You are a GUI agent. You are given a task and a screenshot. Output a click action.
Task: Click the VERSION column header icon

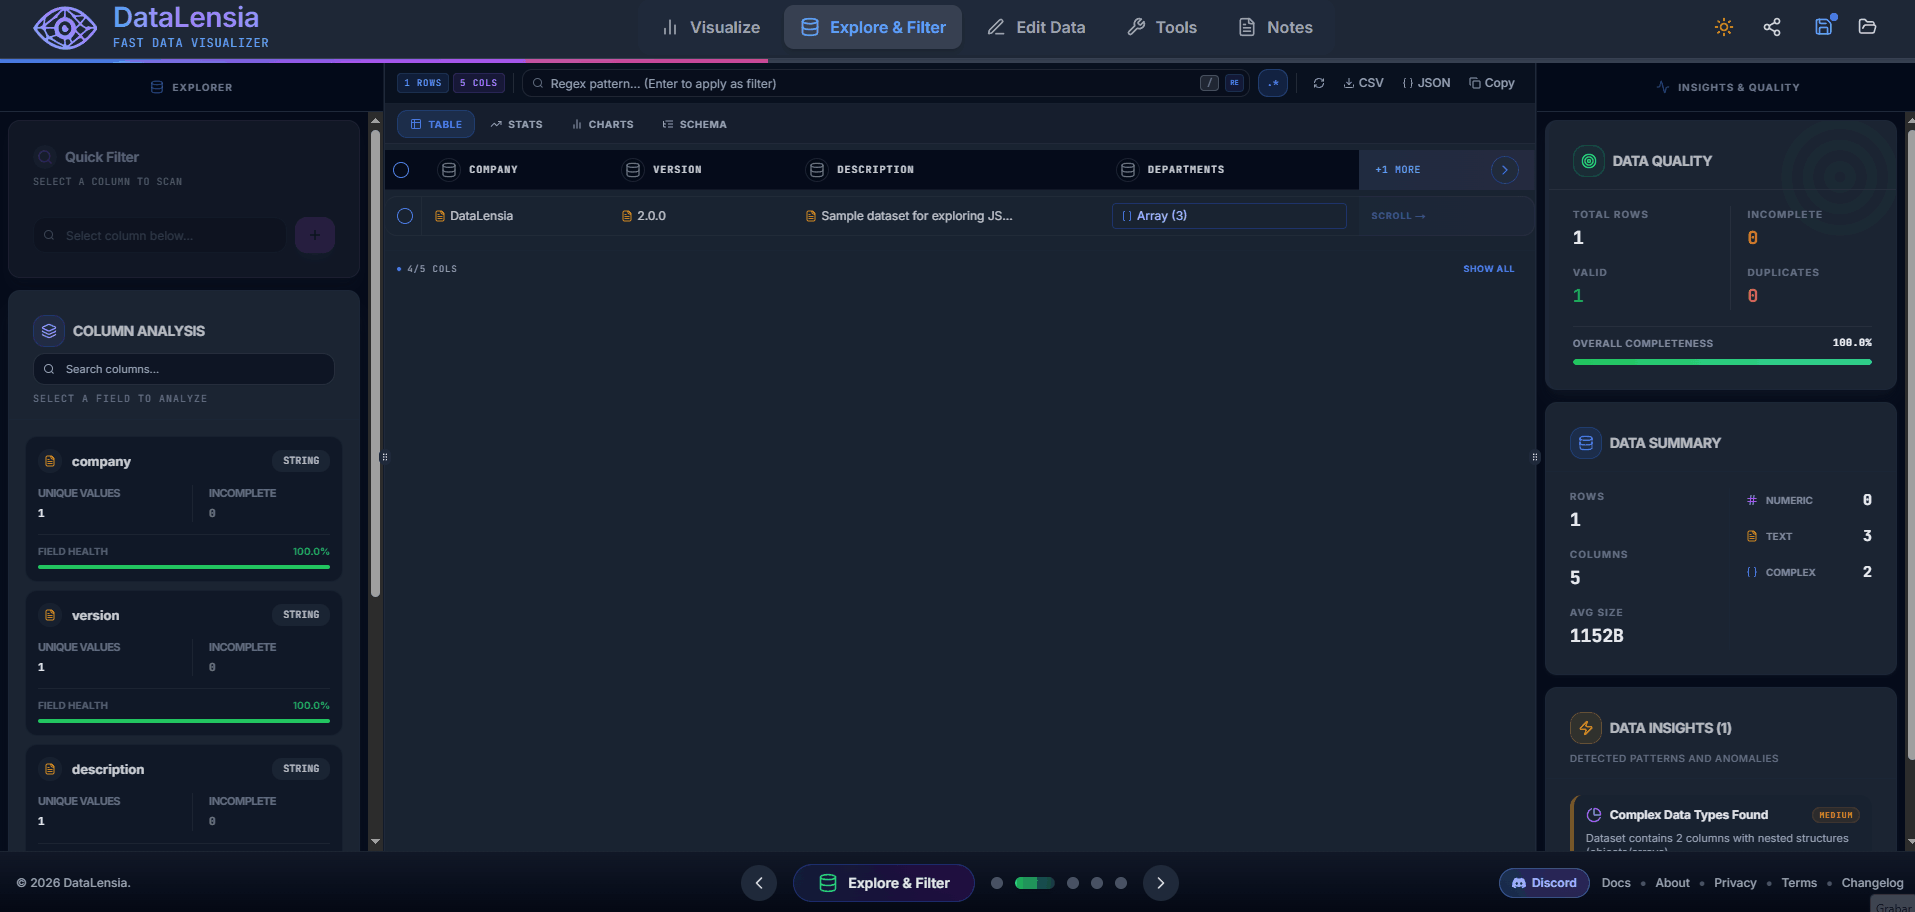[633, 170]
